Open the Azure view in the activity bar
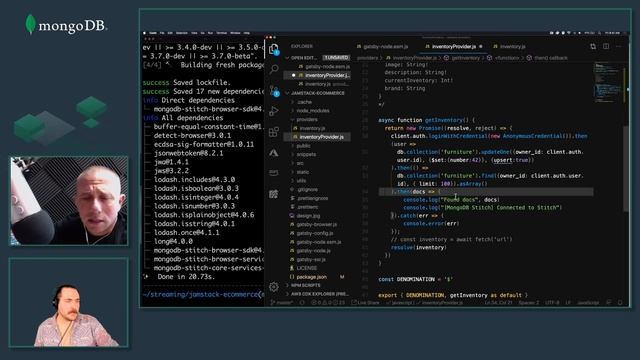 pyautogui.click(x=274, y=153)
